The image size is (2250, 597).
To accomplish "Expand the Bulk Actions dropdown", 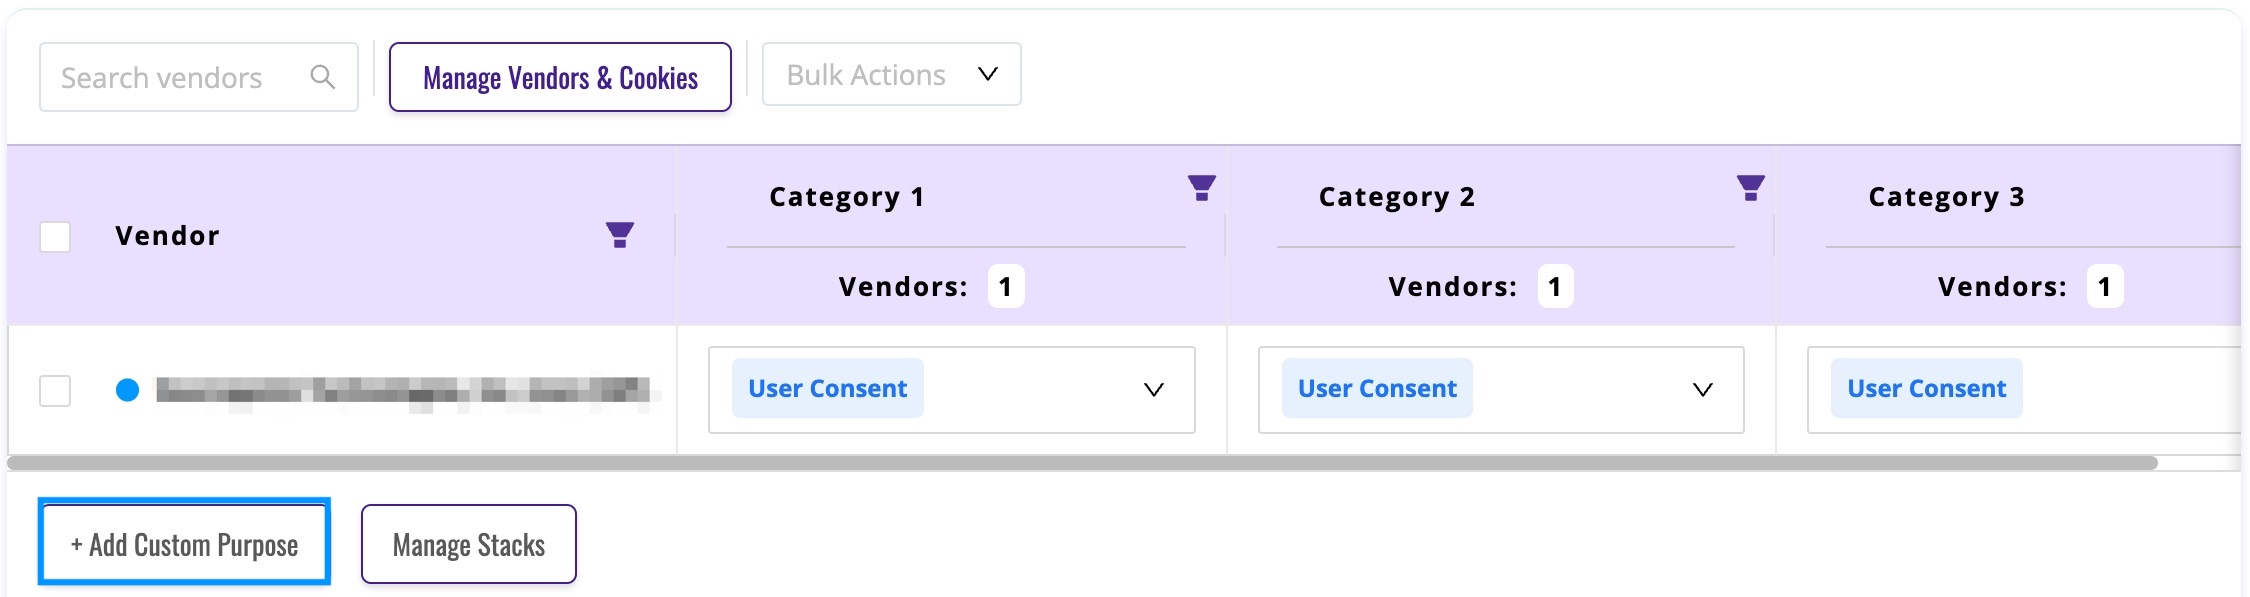I will 892,74.
